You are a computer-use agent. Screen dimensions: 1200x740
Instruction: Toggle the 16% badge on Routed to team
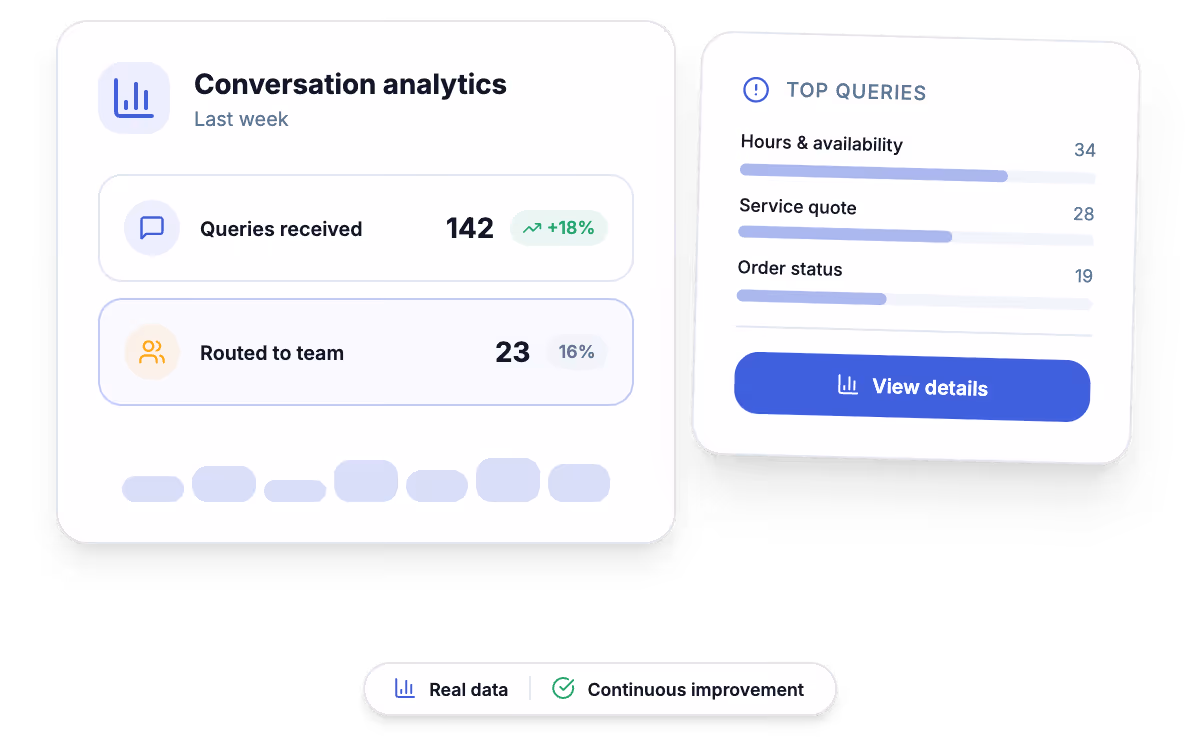click(577, 352)
